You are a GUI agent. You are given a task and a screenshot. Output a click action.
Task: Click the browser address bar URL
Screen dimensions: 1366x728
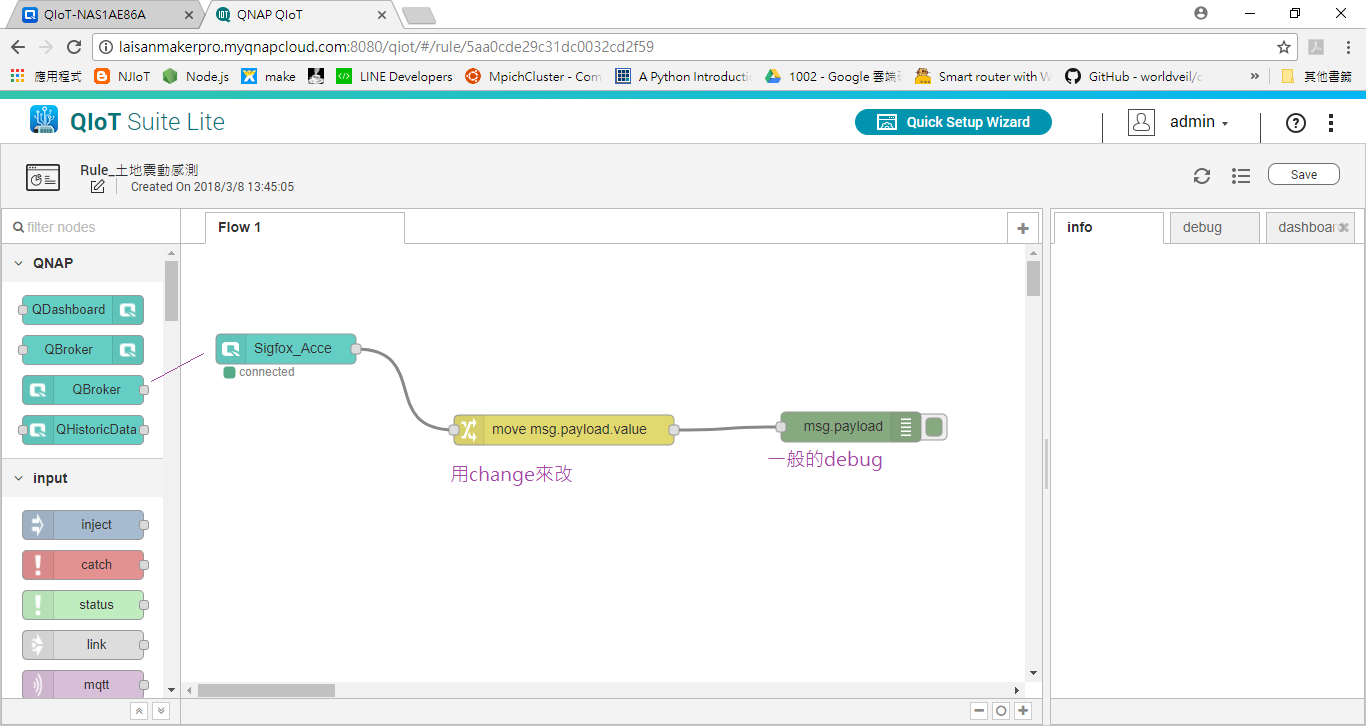(387, 47)
